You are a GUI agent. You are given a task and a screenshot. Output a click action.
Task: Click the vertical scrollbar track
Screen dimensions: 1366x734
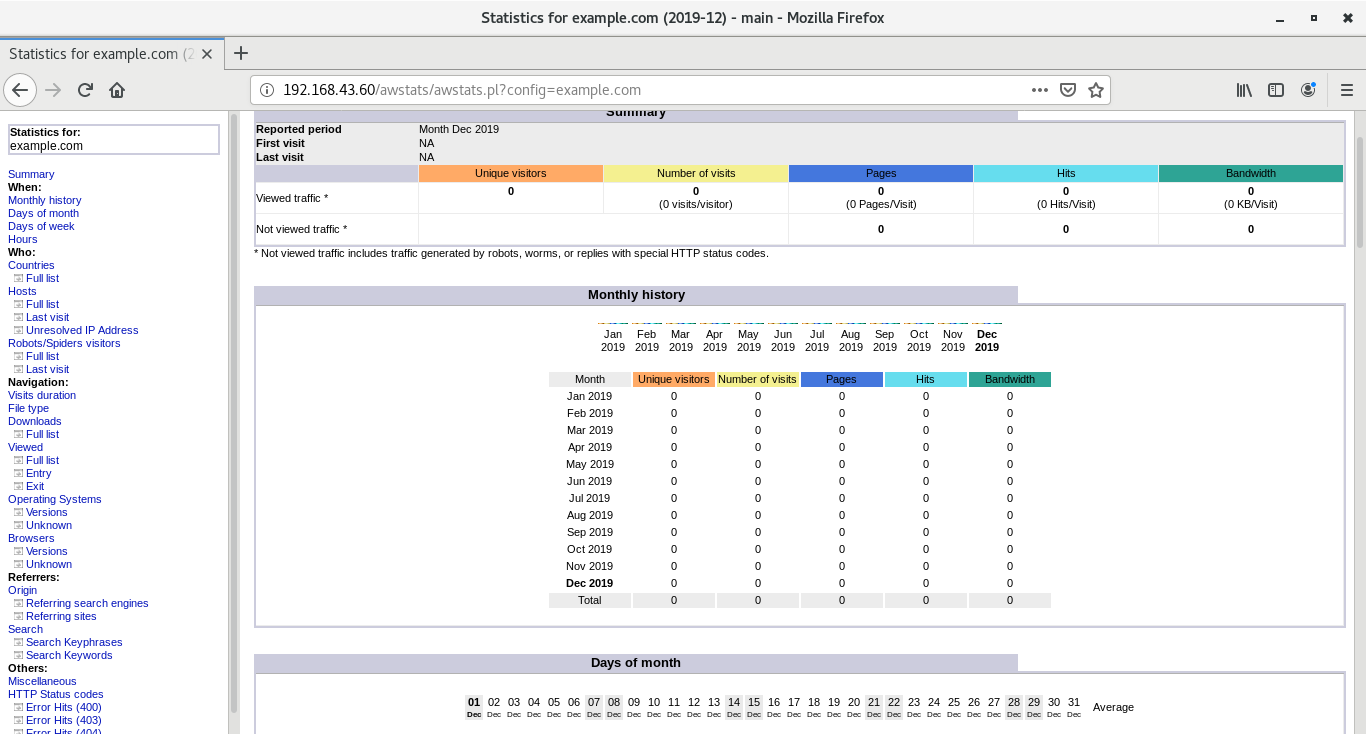coord(1359,450)
